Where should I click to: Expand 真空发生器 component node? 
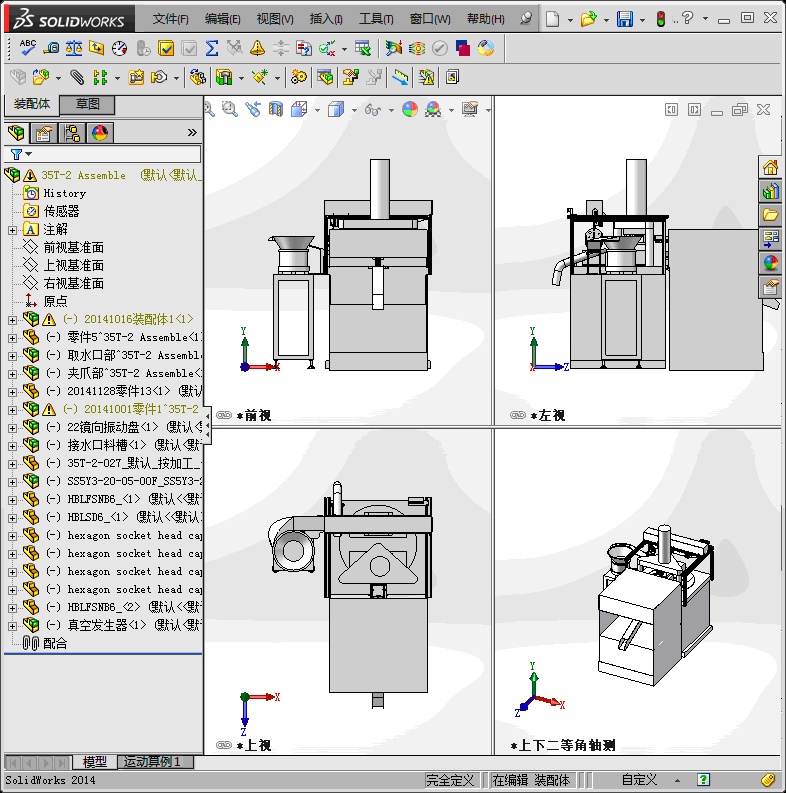click(x=13, y=626)
